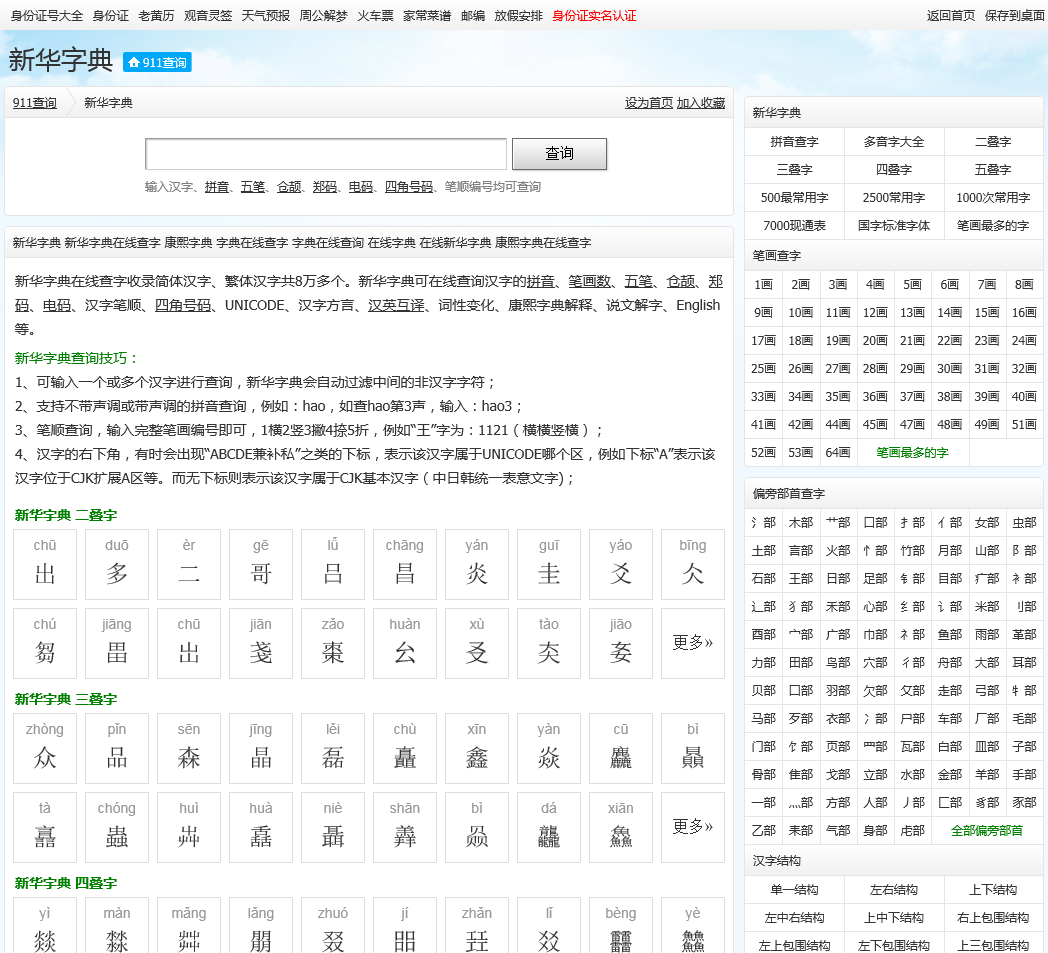Viewport: 1048px width, 953px height.
Task: Open 老黄历 from the top menu
Action: tap(156, 15)
